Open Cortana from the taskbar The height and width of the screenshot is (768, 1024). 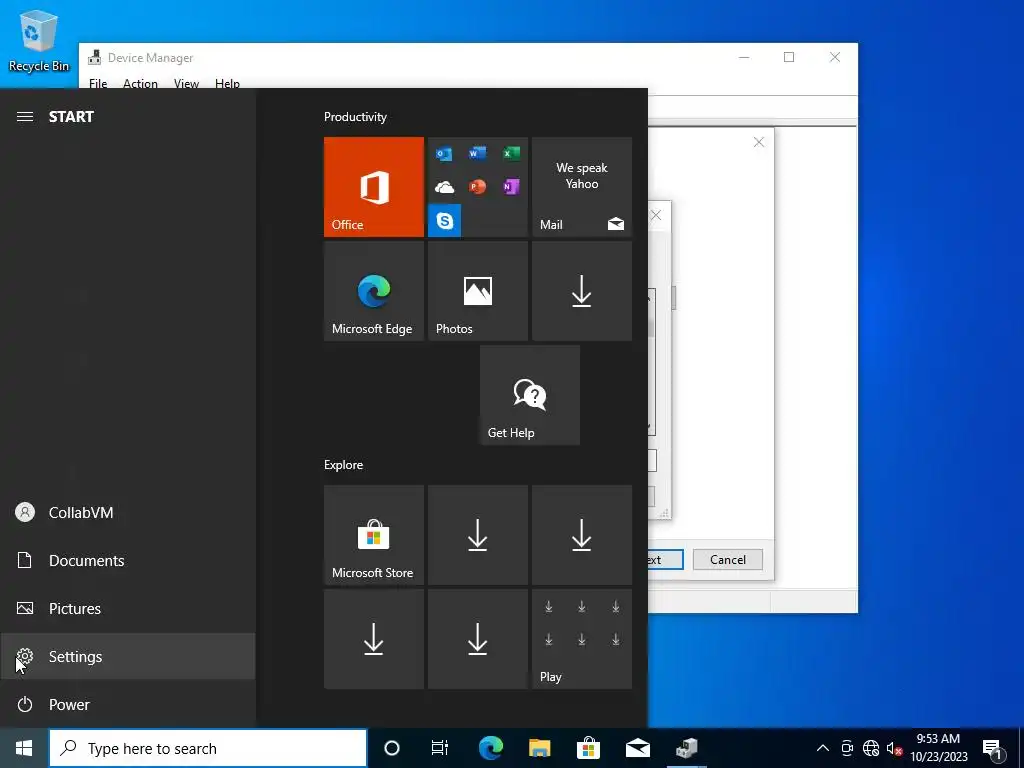pos(391,748)
